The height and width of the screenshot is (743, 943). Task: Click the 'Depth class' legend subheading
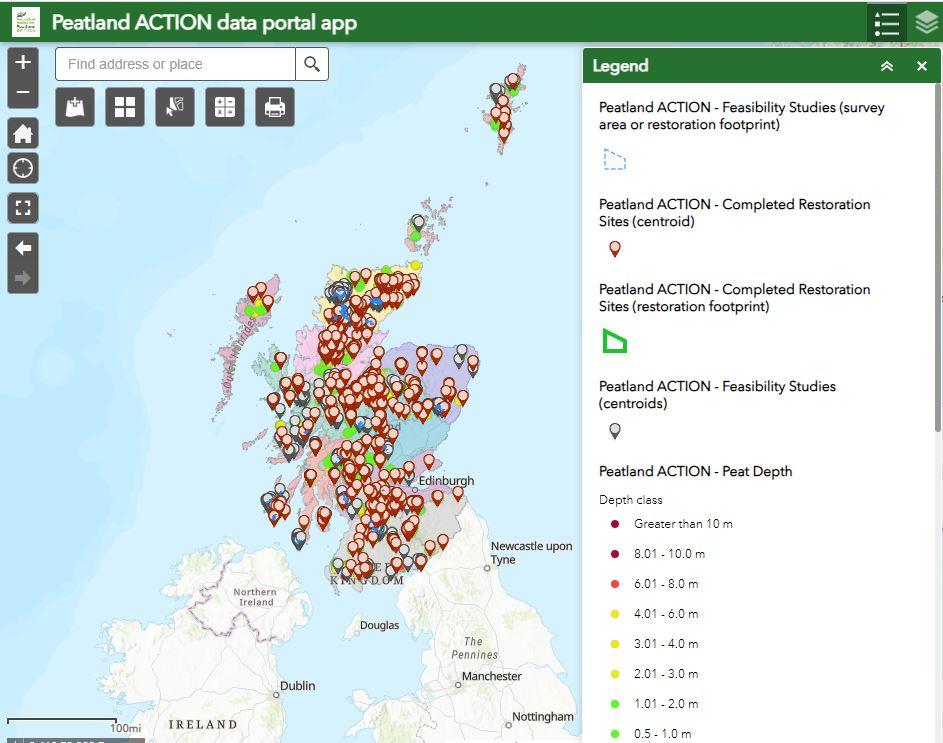pos(631,500)
